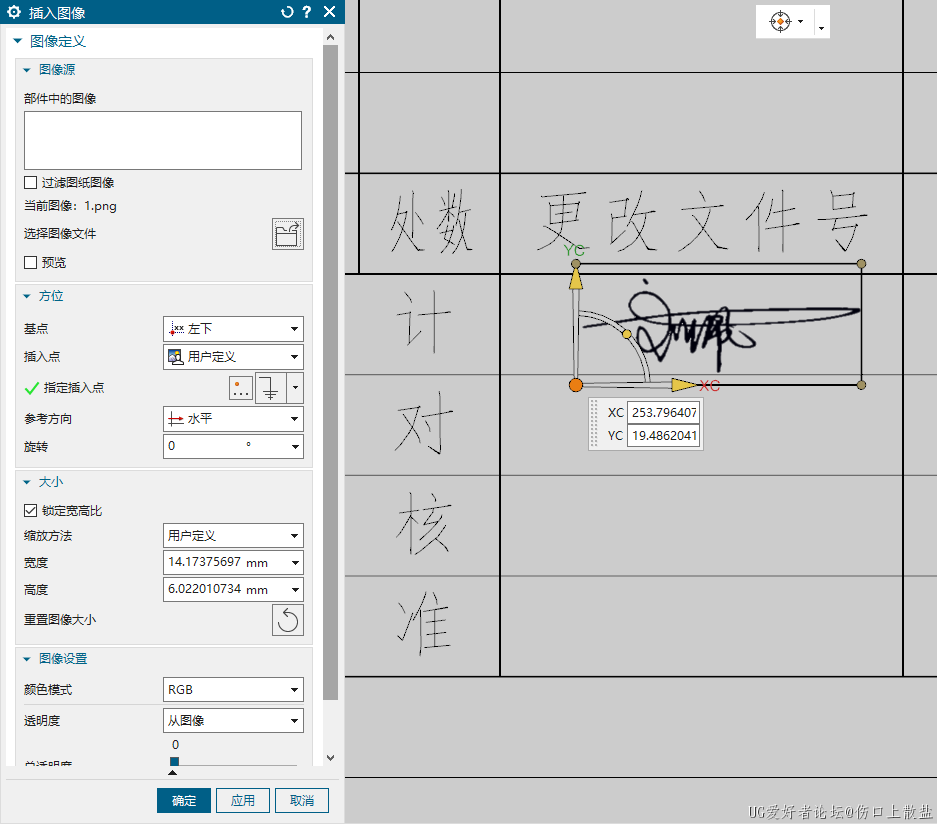
Task: Click the reset dialog arrow icon
Action: [288, 12]
